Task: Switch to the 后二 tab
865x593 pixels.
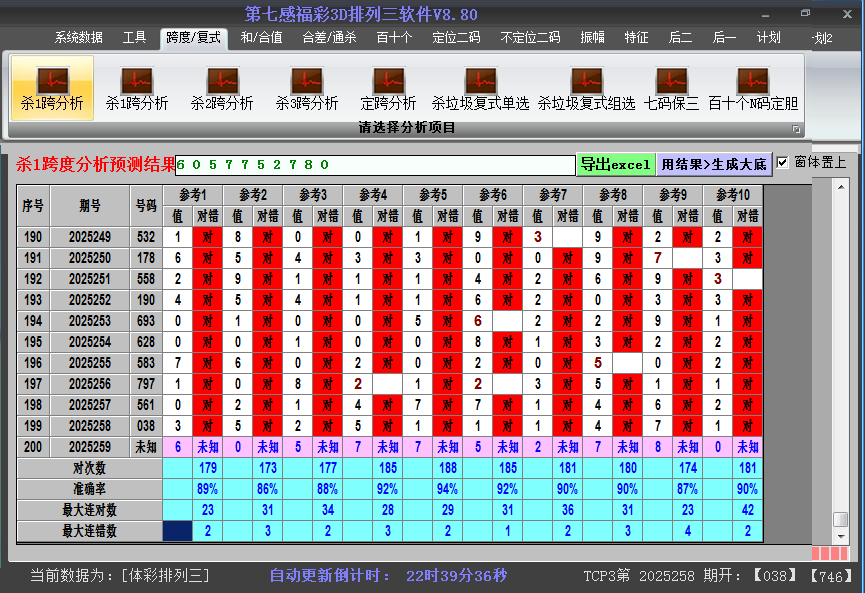Action: [x=680, y=38]
